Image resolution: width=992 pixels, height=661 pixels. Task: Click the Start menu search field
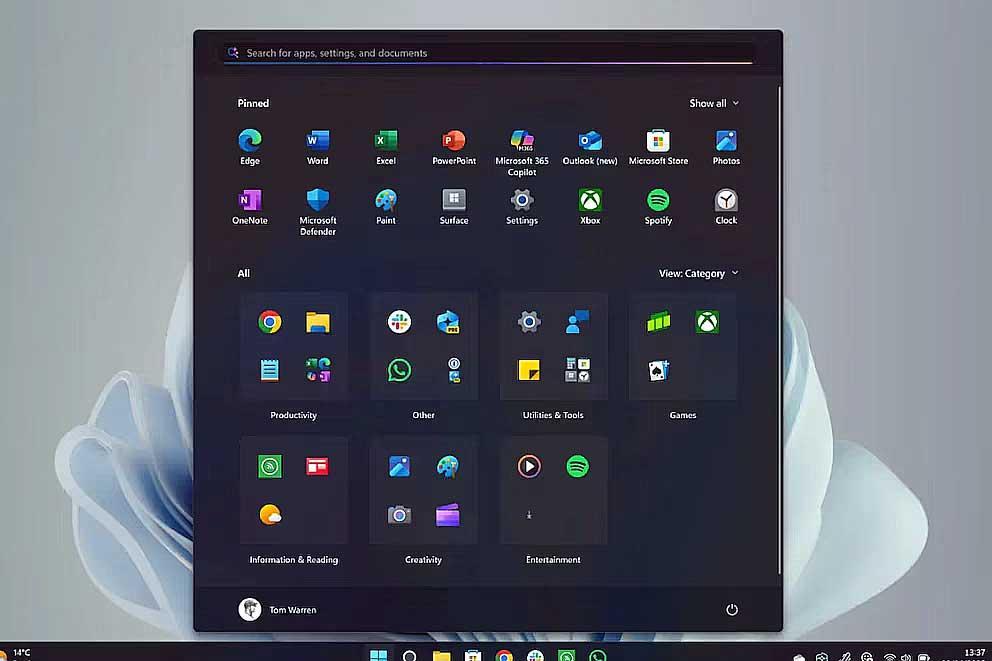coord(488,53)
